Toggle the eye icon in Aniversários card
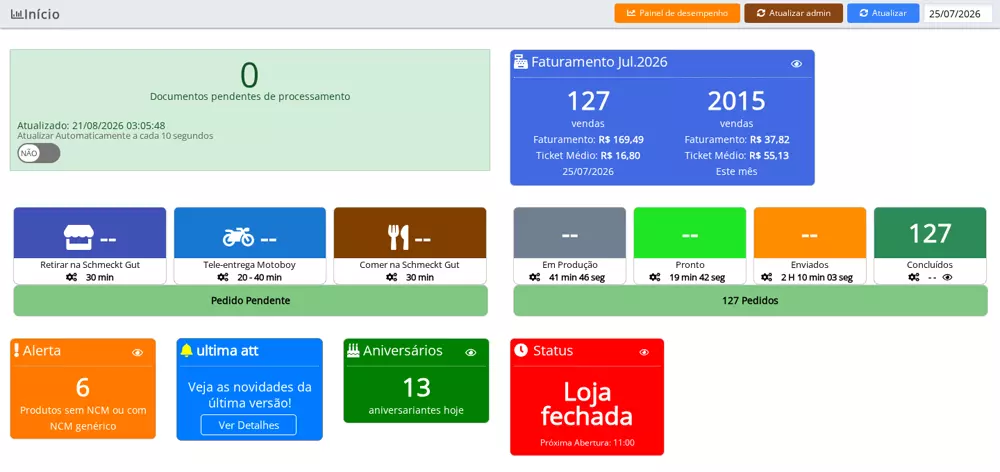 point(471,353)
